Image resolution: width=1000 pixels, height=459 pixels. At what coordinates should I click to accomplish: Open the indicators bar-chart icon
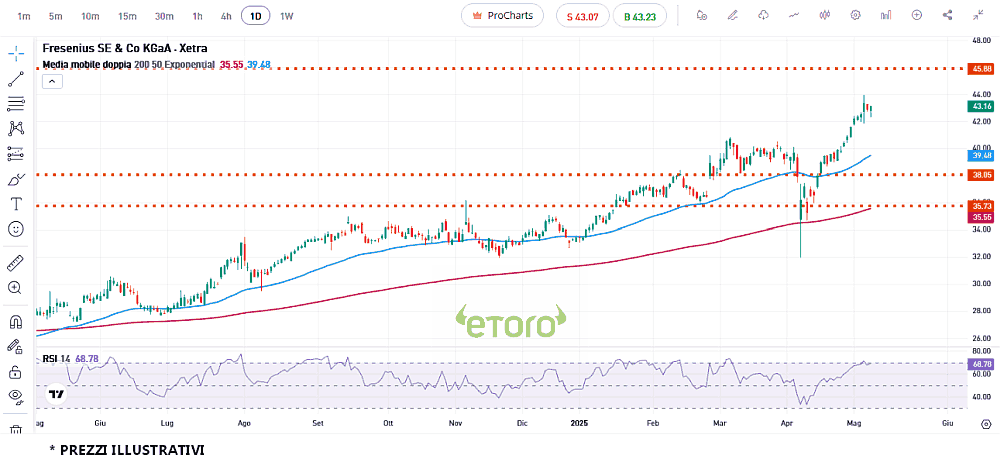click(x=886, y=15)
